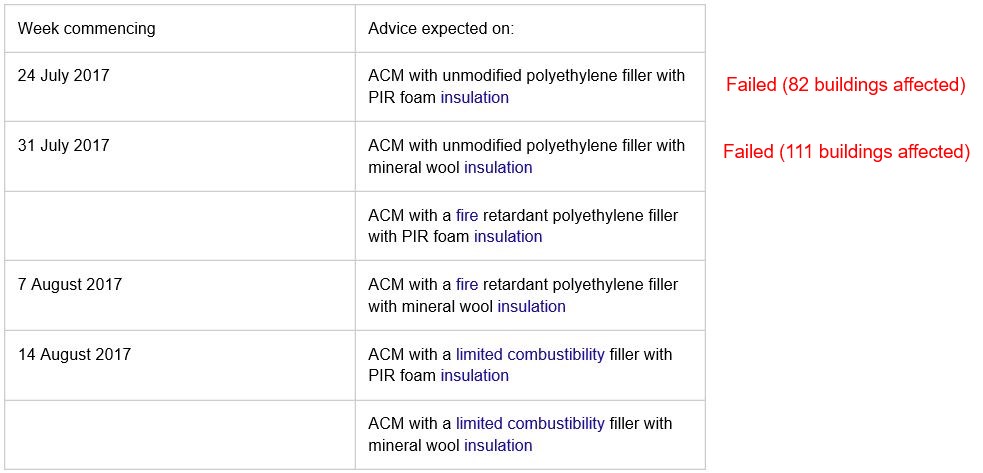Open insulation link after mineral wool, 31 July
Screen dimensions: 983x473
pos(498,167)
